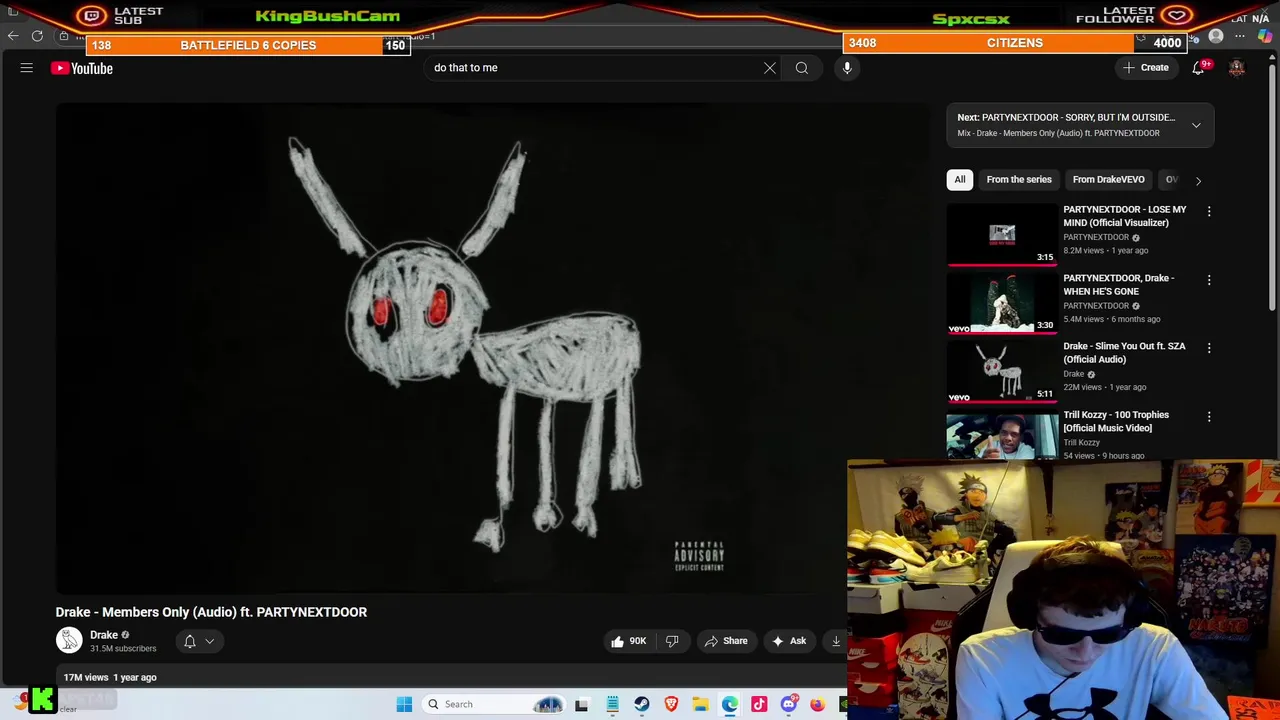The image size is (1280, 720).
Task: Open File Explorer from the taskbar
Action: 700,704
